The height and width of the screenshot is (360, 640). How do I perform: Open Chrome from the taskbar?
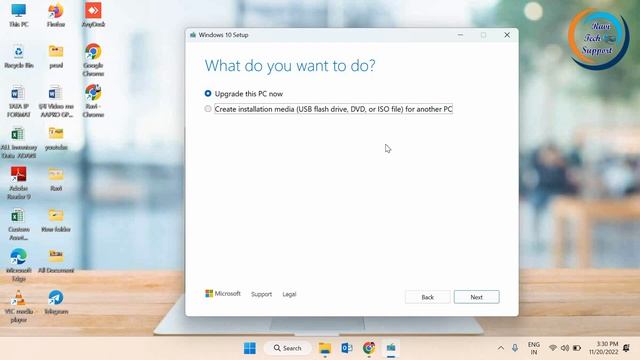[x=369, y=348]
